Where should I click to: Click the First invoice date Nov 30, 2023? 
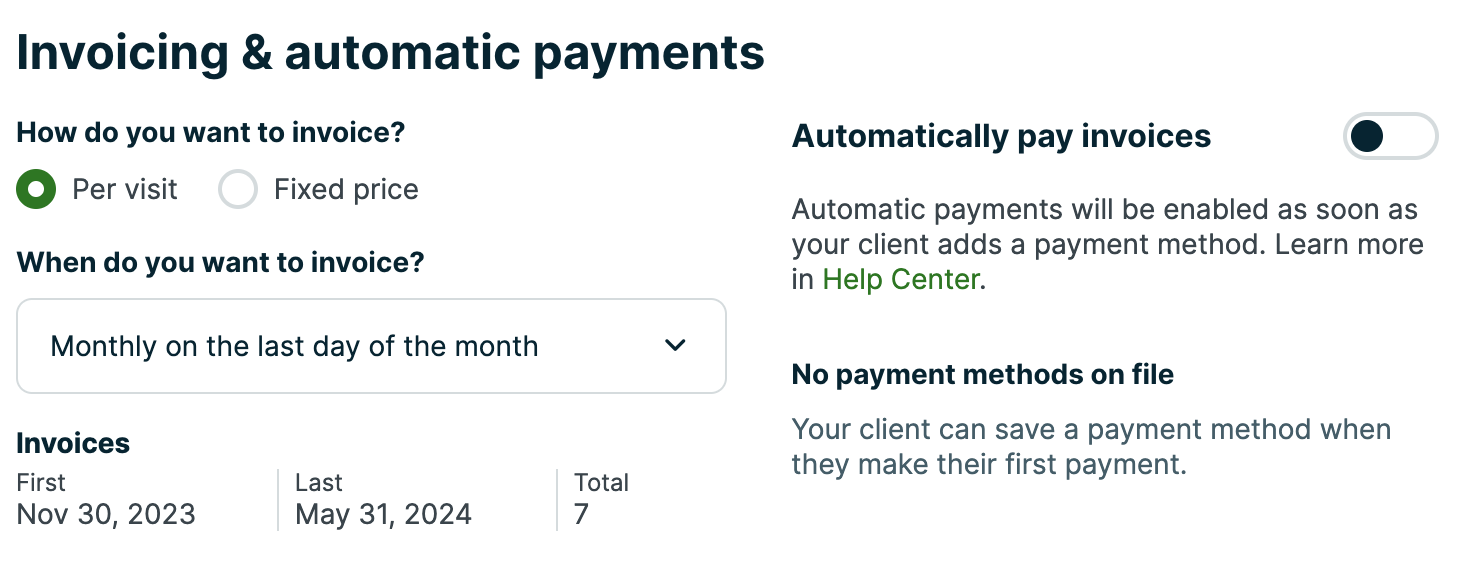106,514
